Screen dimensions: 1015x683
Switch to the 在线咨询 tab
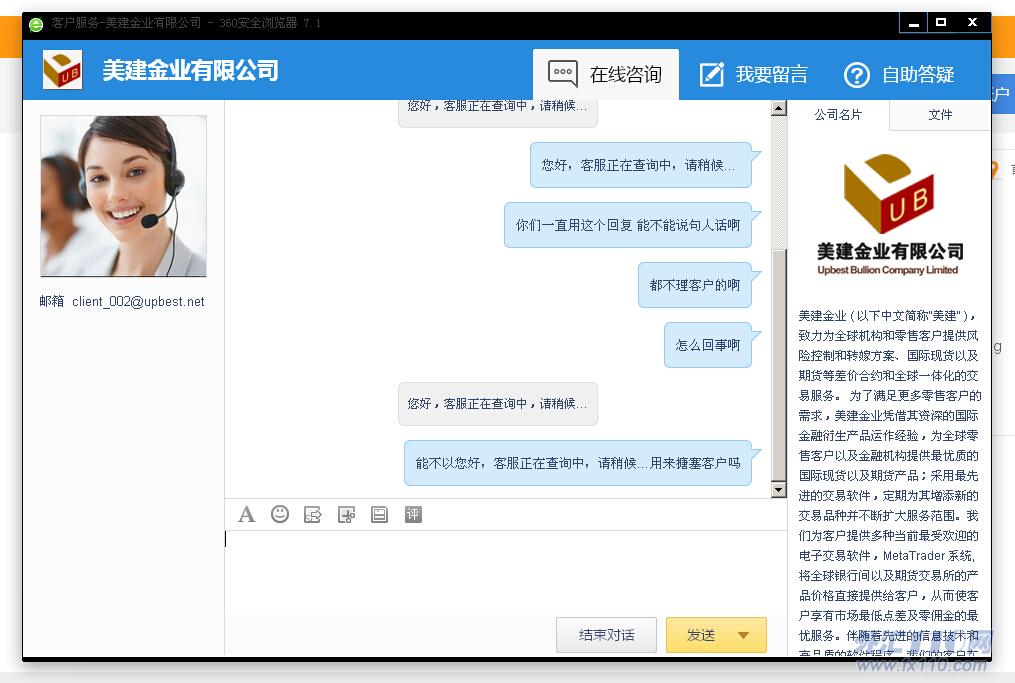click(606, 74)
